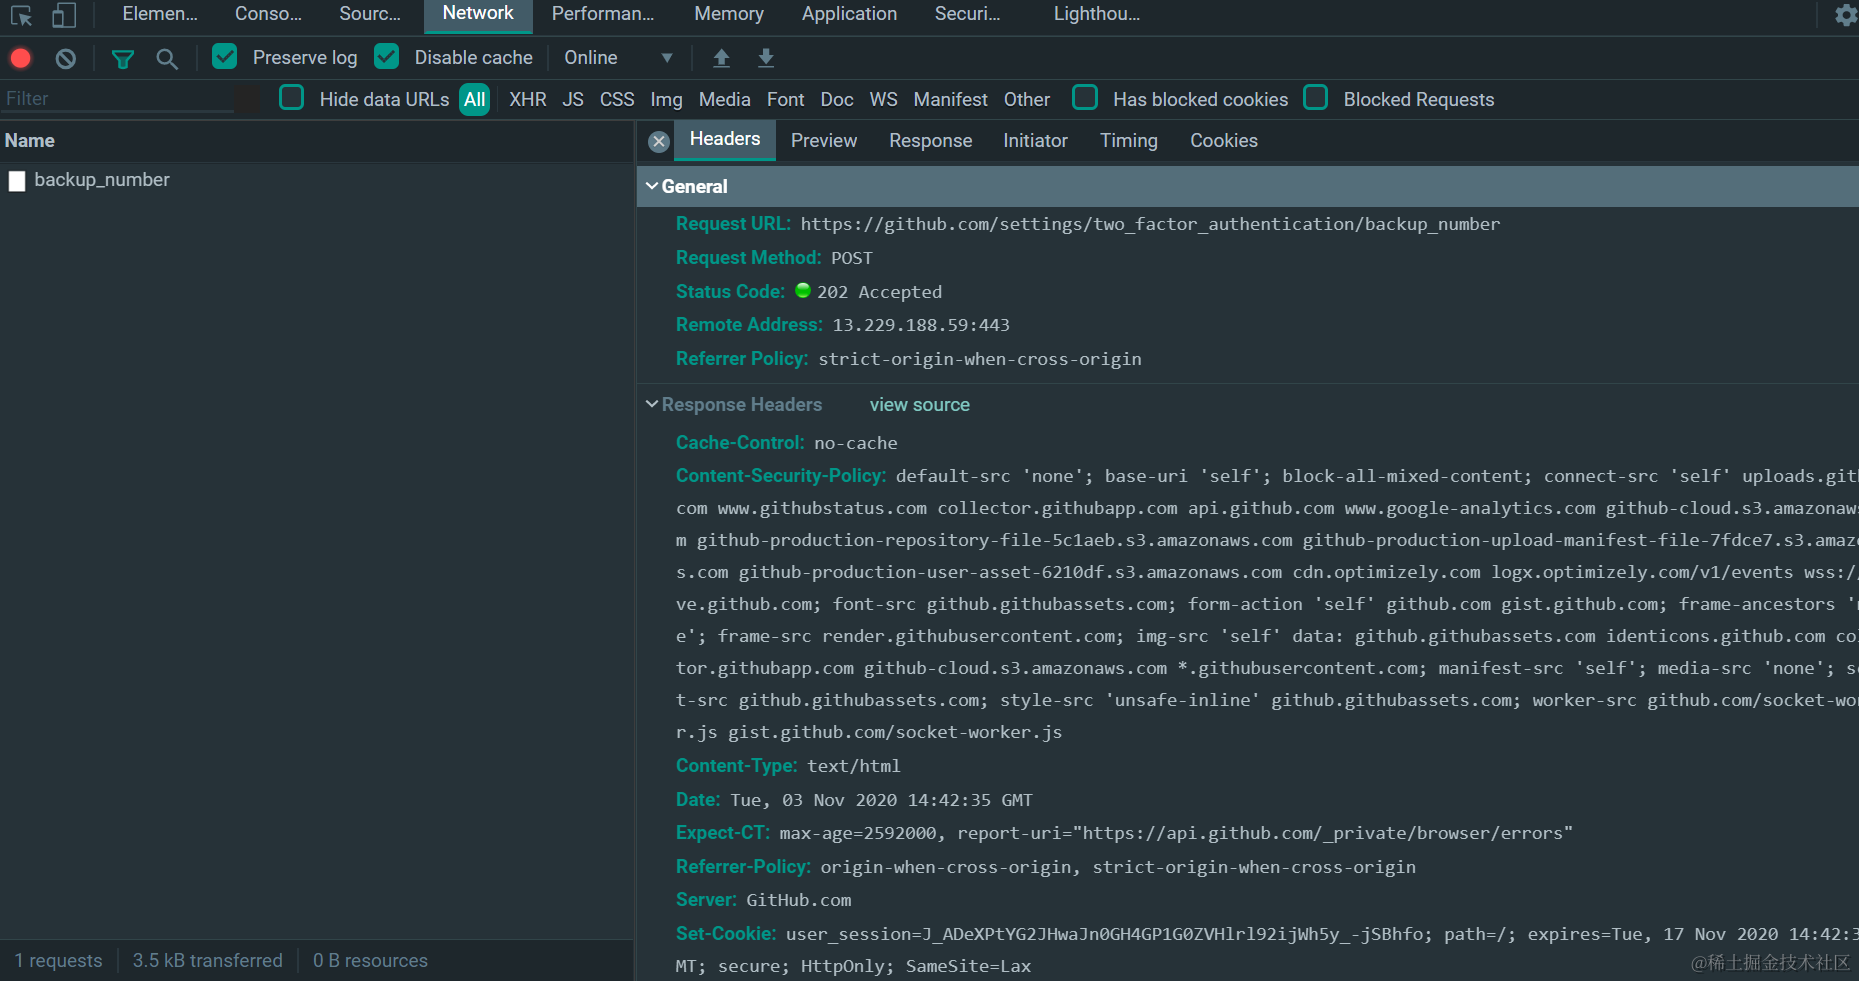This screenshot has width=1859, height=981.
Task: Clear the network log
Action: click(66, 58)
